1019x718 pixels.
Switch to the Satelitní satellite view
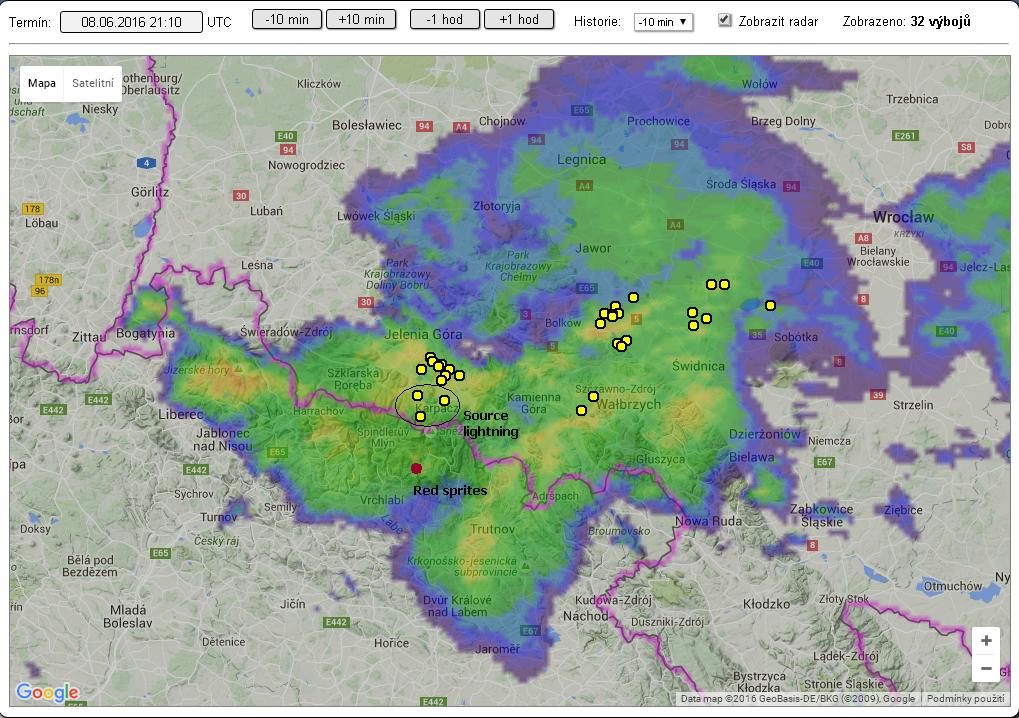point(93,83)
